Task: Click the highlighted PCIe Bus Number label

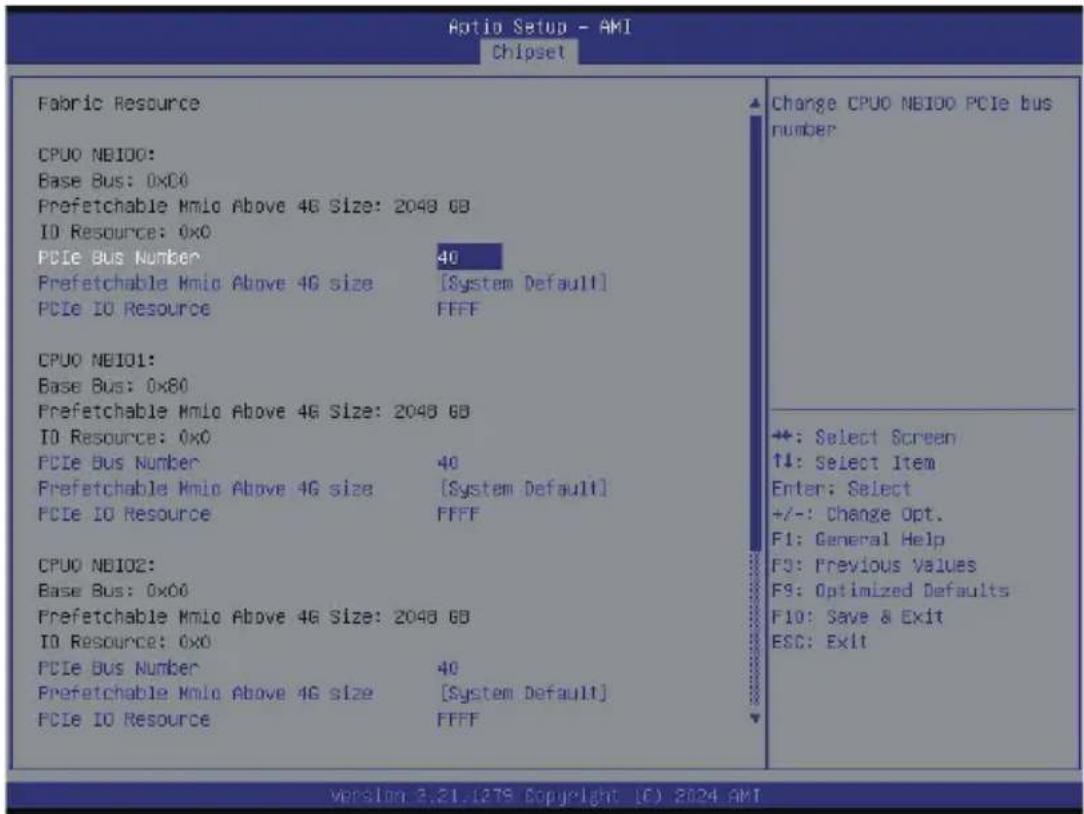Action: tap(118, 257)
